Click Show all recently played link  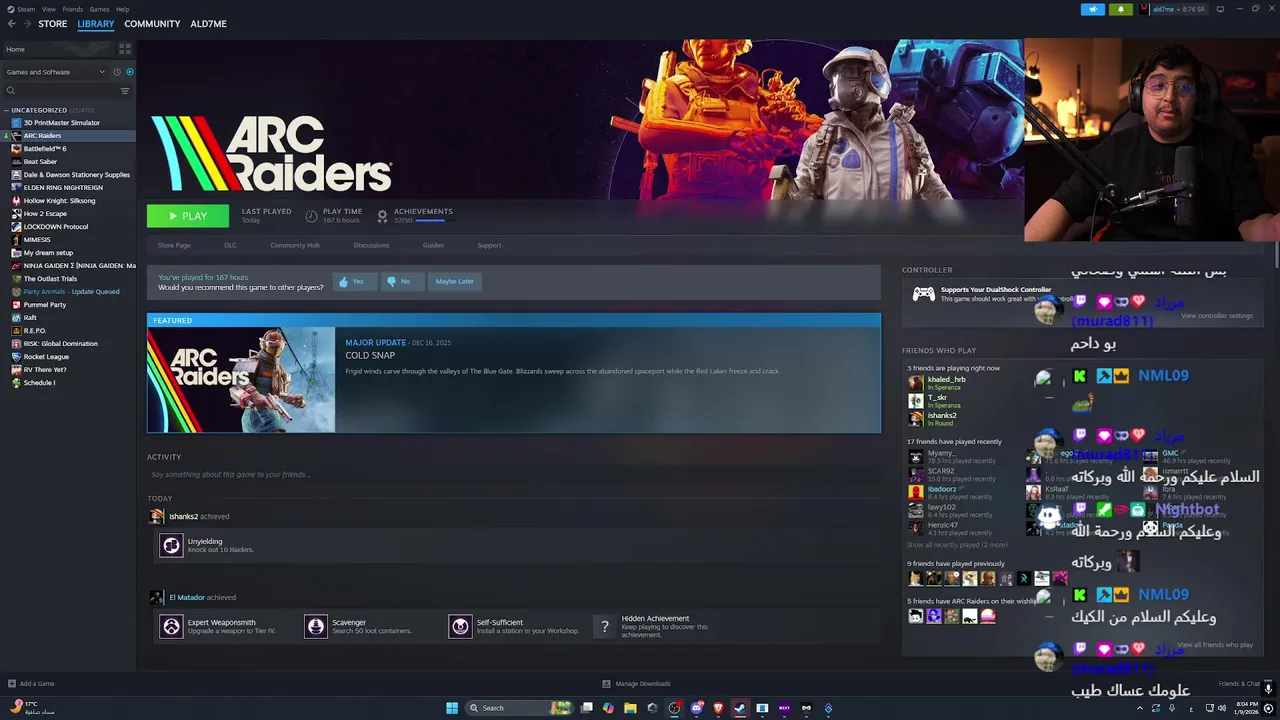point(957,545)
